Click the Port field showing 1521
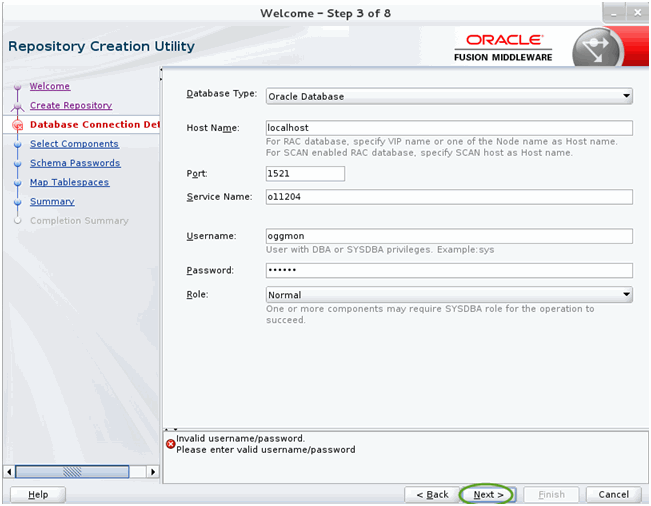651x506 pixels. click(305, 174)
